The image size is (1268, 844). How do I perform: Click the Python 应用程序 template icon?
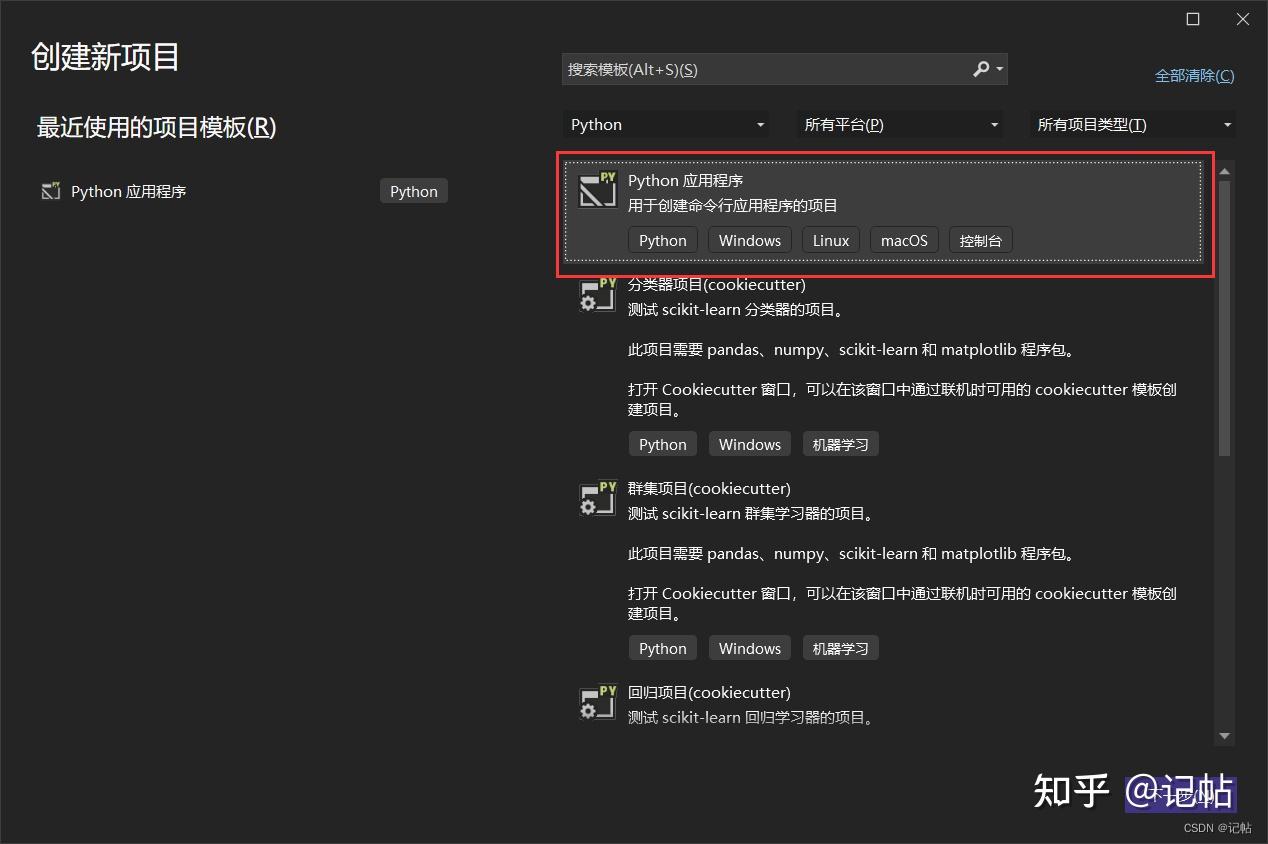click(597, 191)
